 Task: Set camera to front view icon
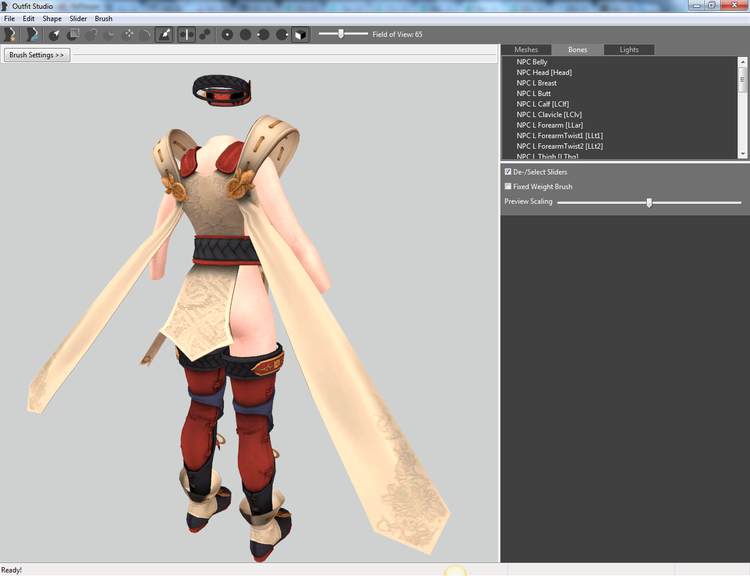tap(228, 34)
